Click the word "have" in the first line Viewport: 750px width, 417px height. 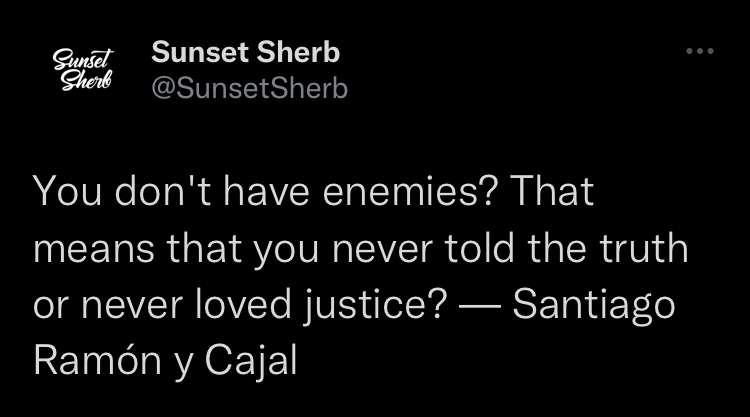point(266,192)
